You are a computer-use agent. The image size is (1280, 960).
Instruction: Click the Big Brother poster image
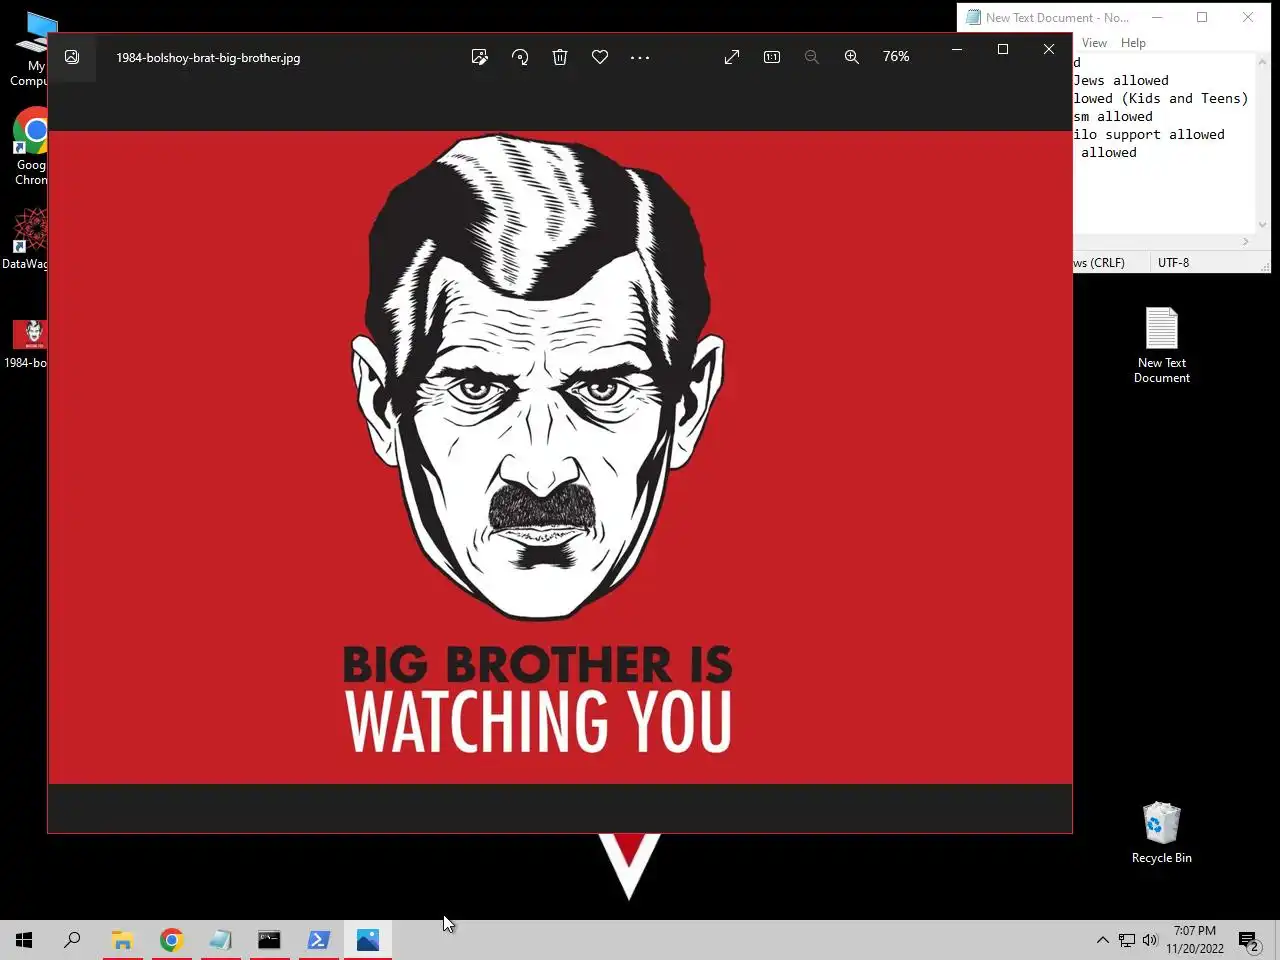(560, 457)
